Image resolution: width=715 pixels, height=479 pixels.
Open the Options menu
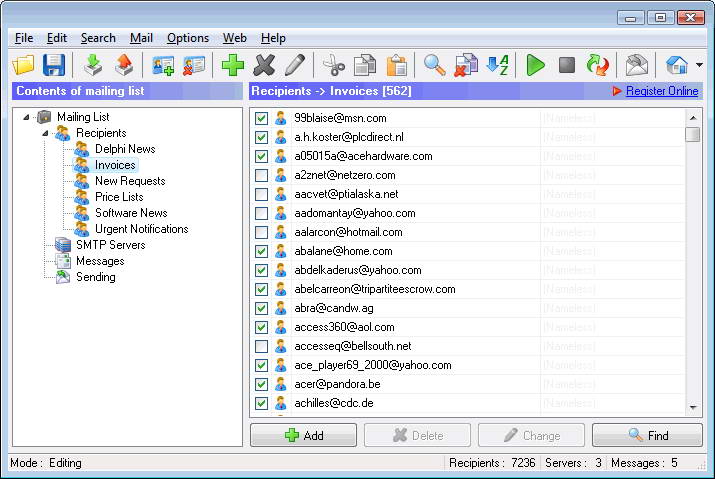pos(188,38)
